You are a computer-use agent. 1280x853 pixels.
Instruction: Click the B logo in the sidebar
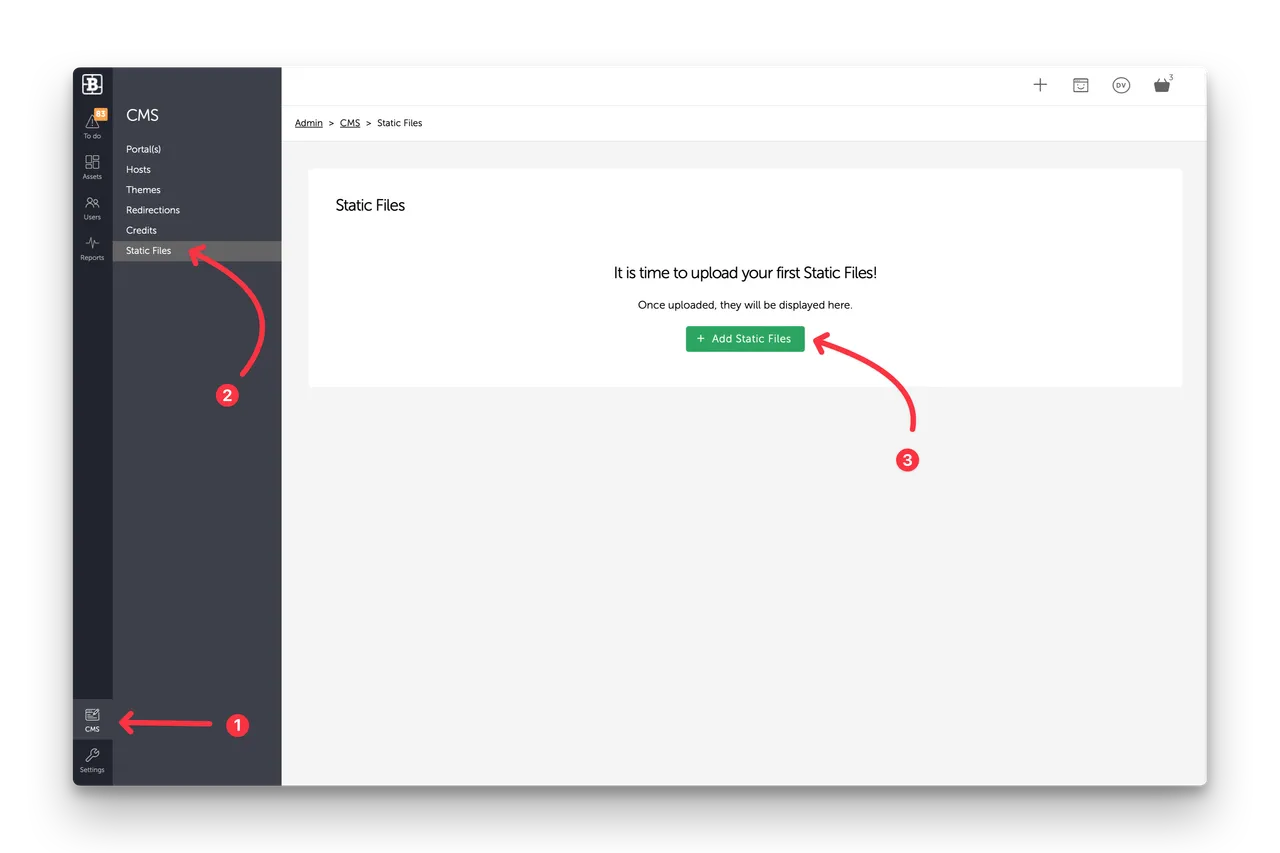point(92,85)
